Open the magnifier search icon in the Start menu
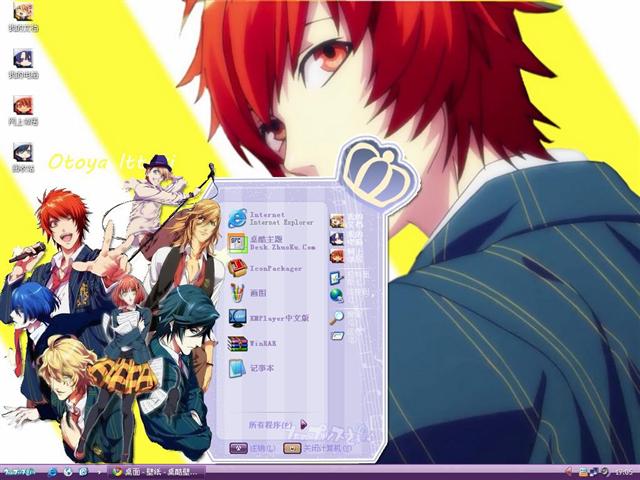This screenshot has height=480, width=640. tap(337, 317)
